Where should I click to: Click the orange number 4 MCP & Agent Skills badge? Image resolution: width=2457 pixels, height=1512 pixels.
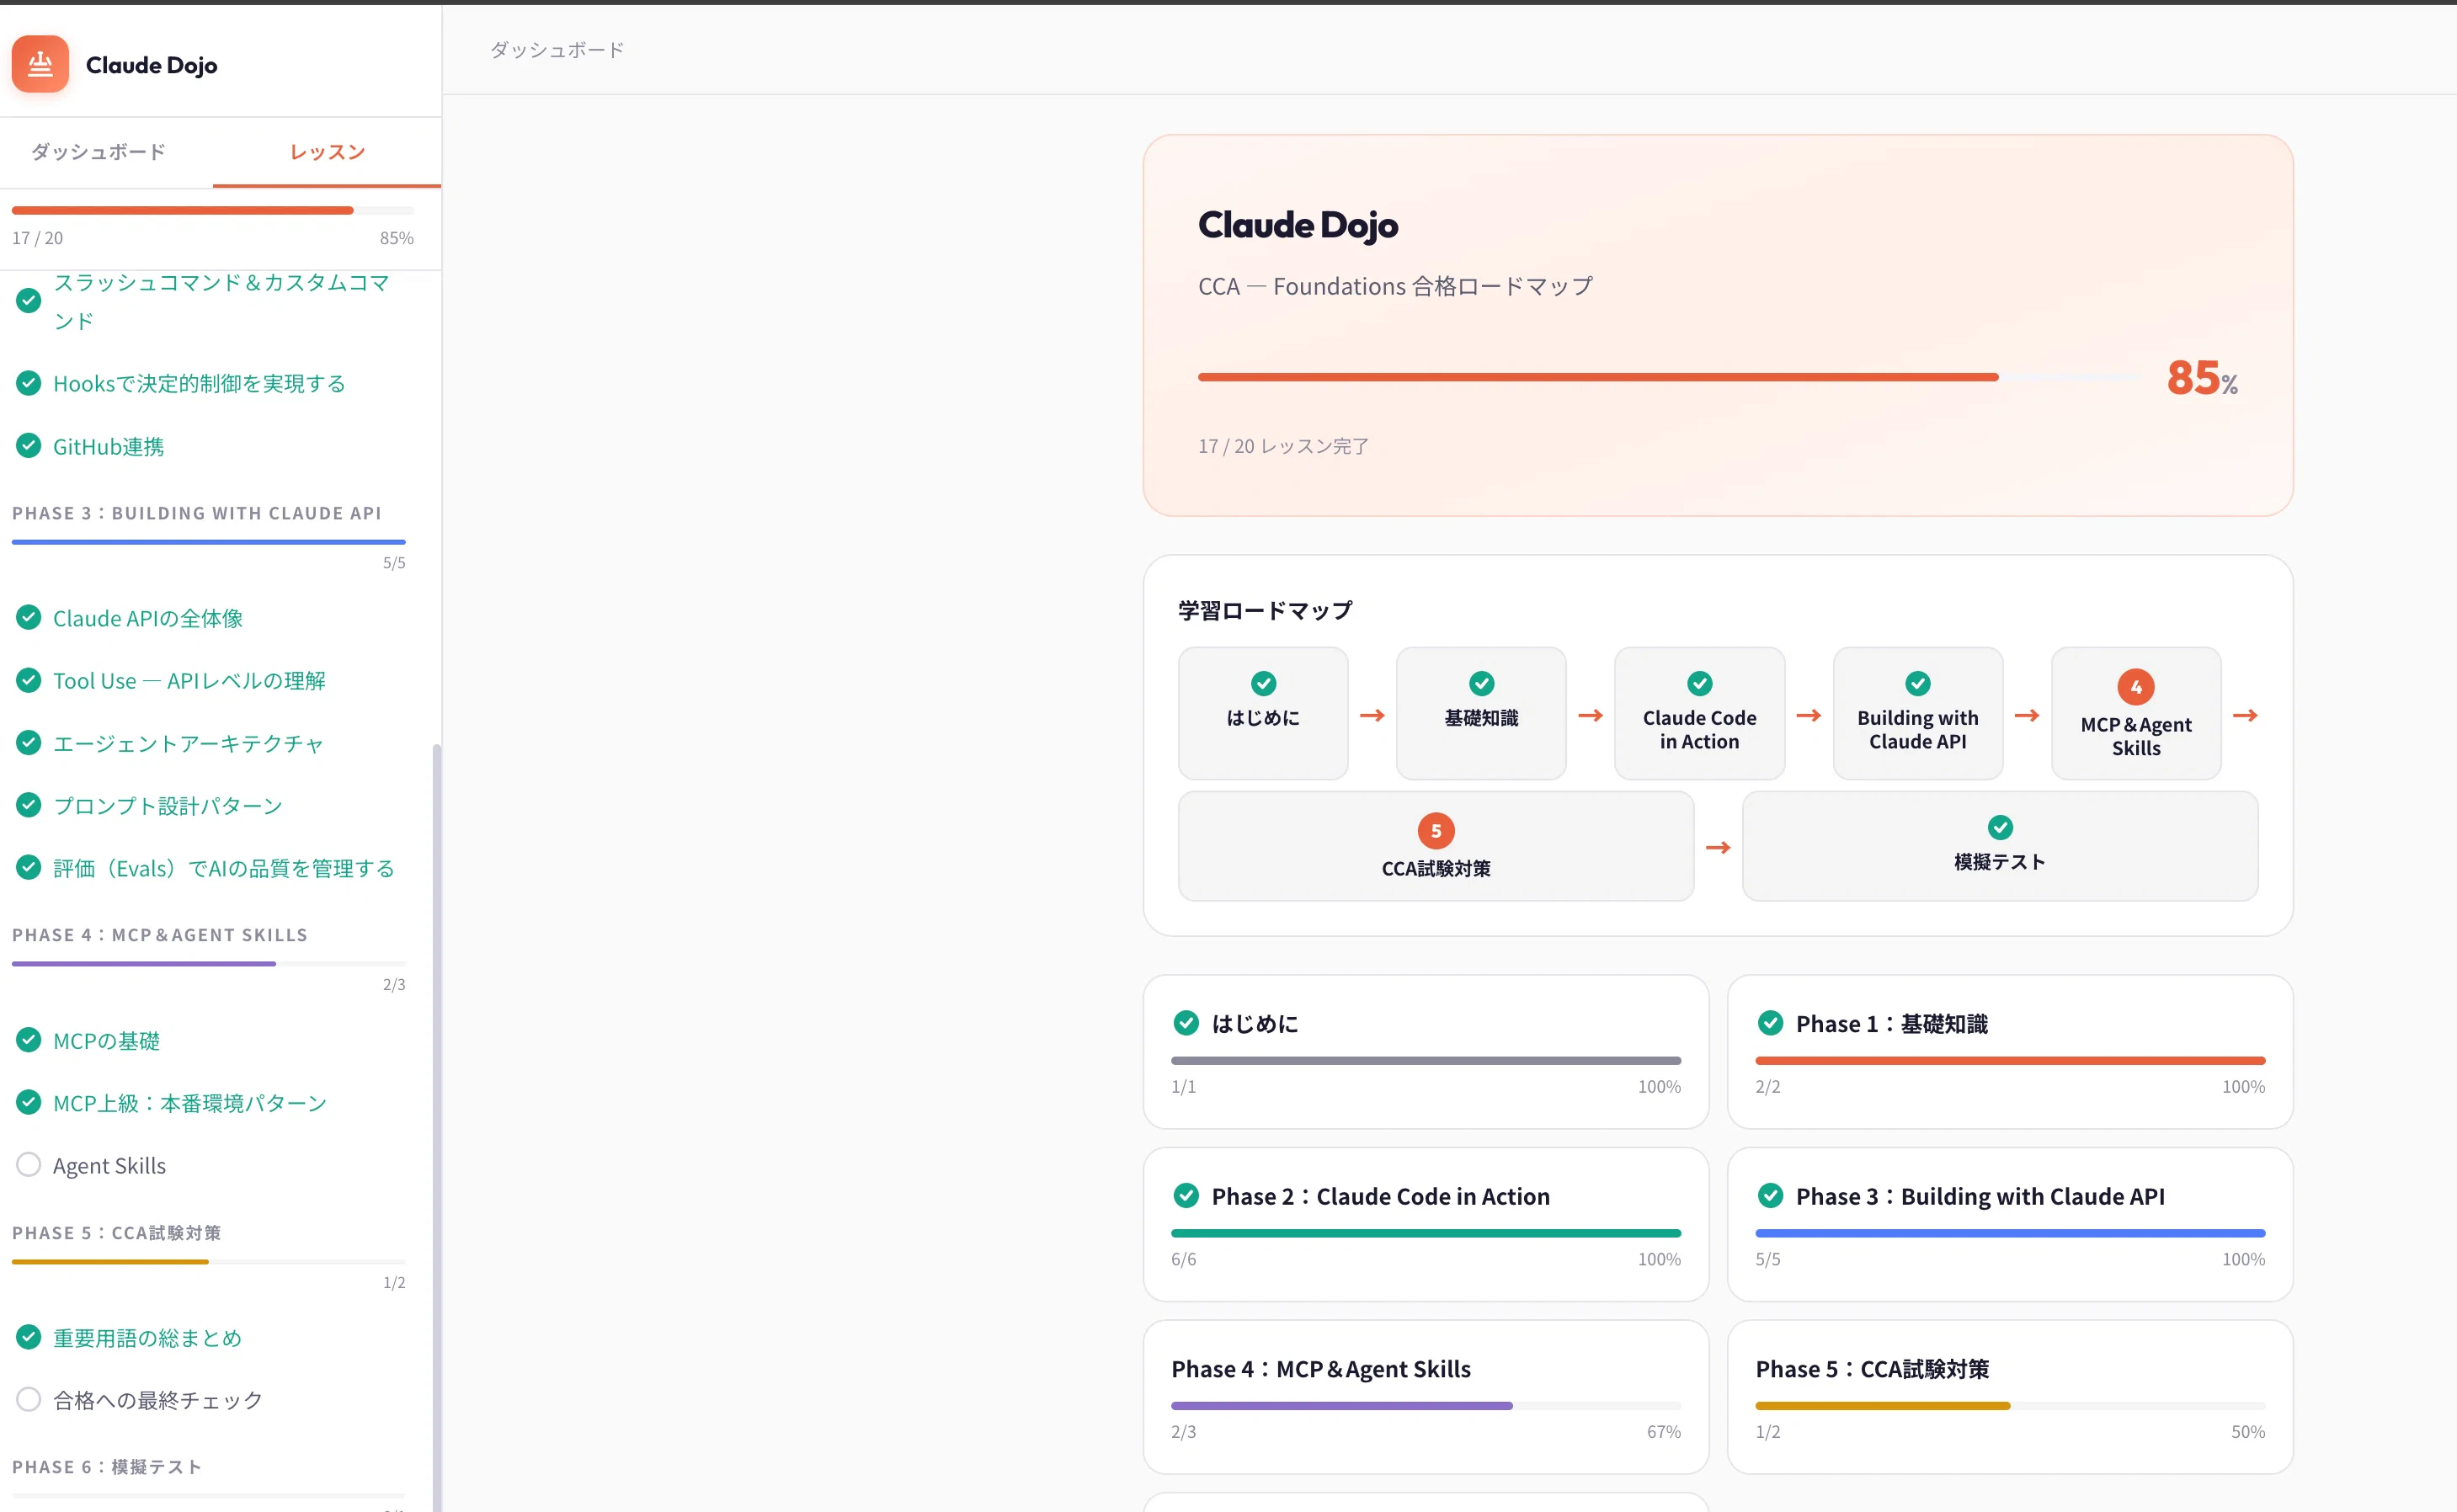(x=2135, y=687)
